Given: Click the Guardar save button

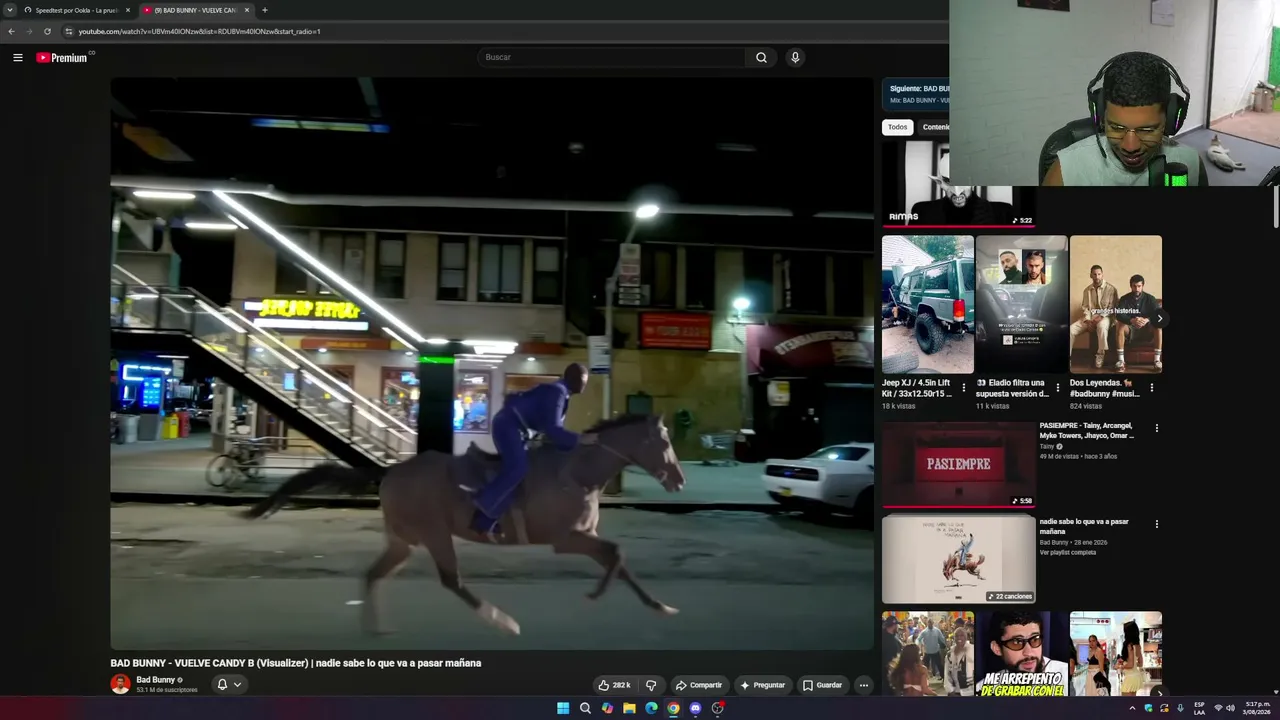Looking at the screenshot, I should pos(822,685).
